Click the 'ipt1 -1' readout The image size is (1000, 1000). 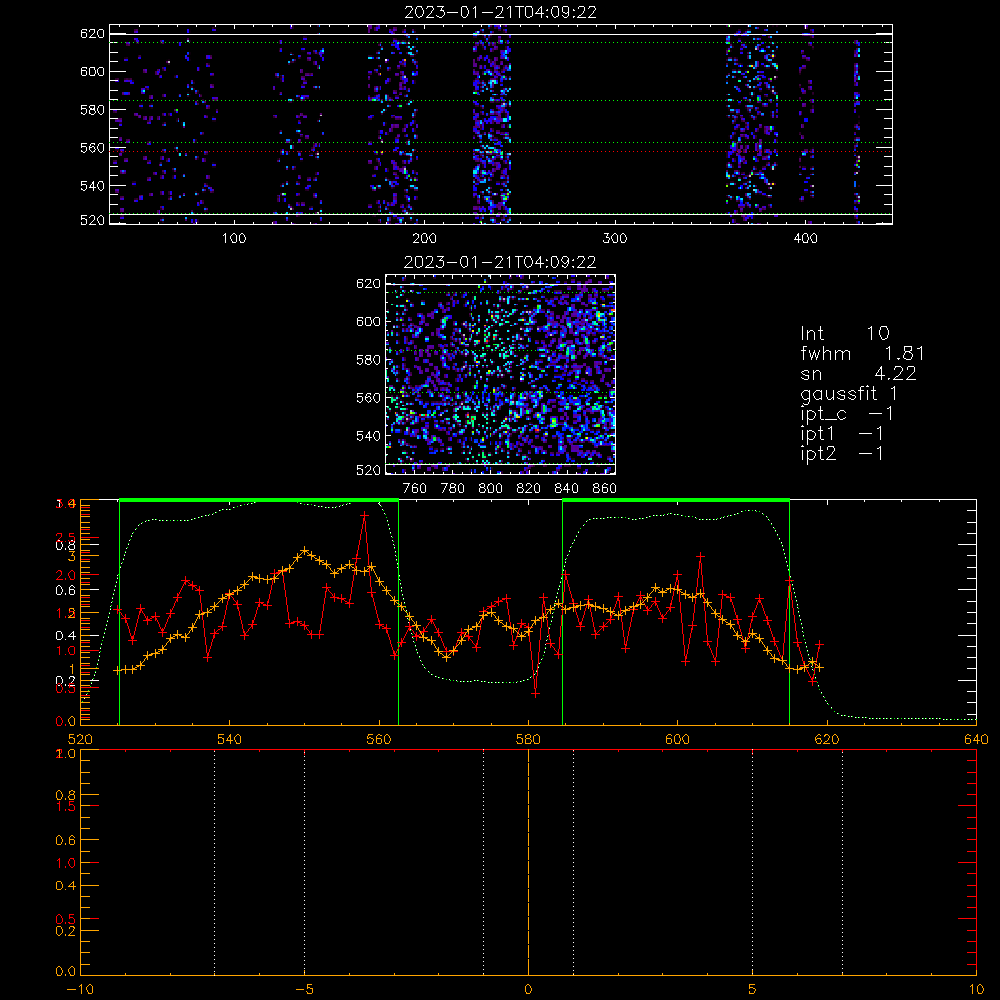tap(842, 434)
